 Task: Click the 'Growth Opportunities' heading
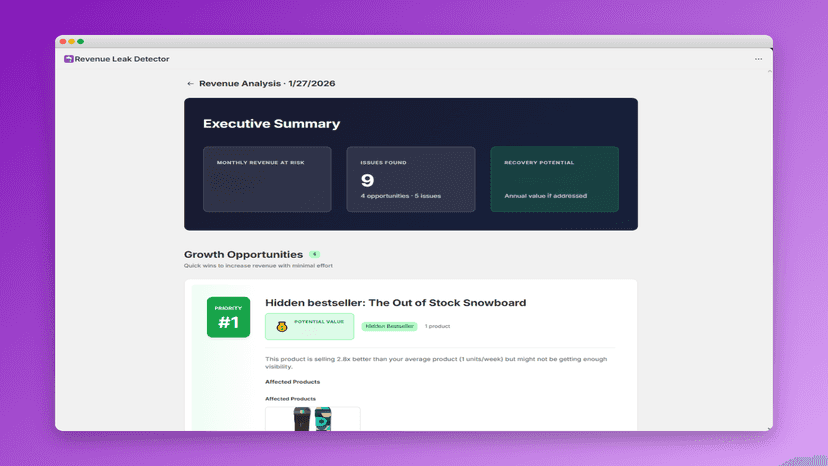243,255
